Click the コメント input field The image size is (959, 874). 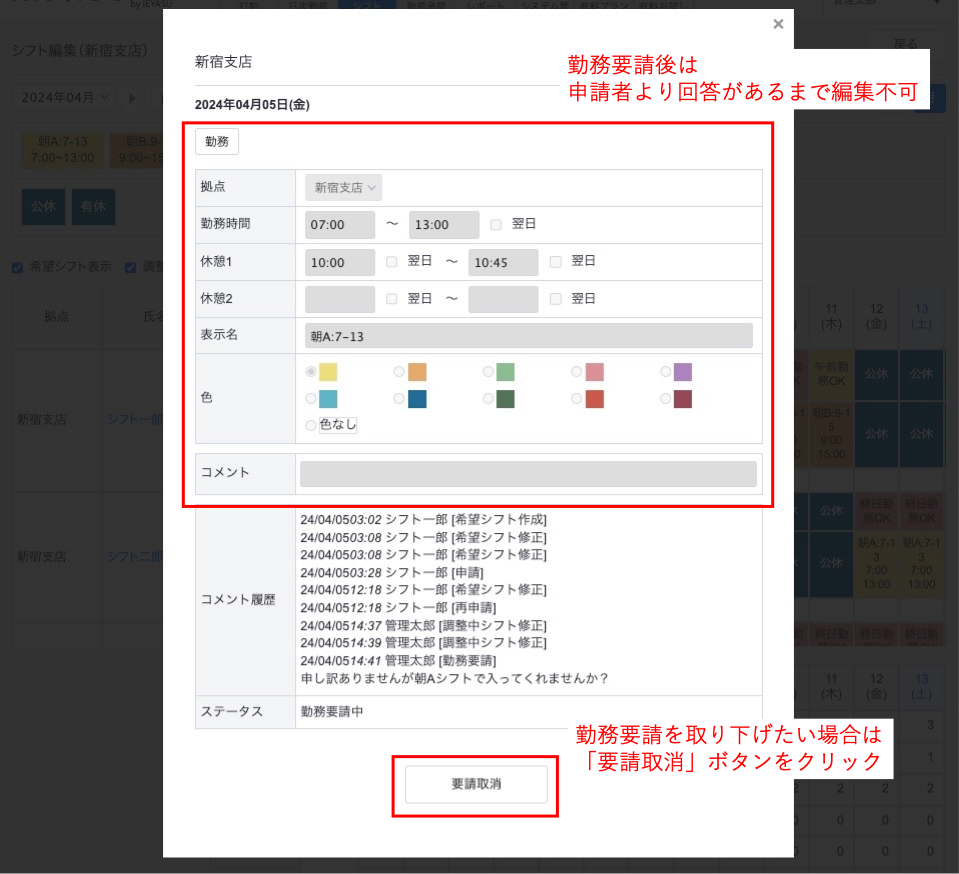[x=528, y=474]
